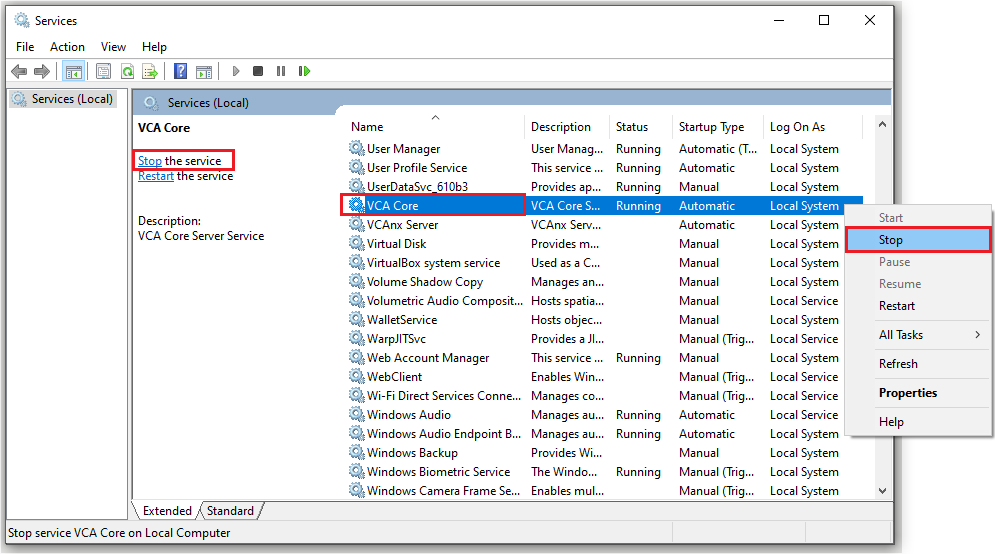This screenshot has width=995, height=554.
Task: Click the Stop the service link
Action: point(150,161)
